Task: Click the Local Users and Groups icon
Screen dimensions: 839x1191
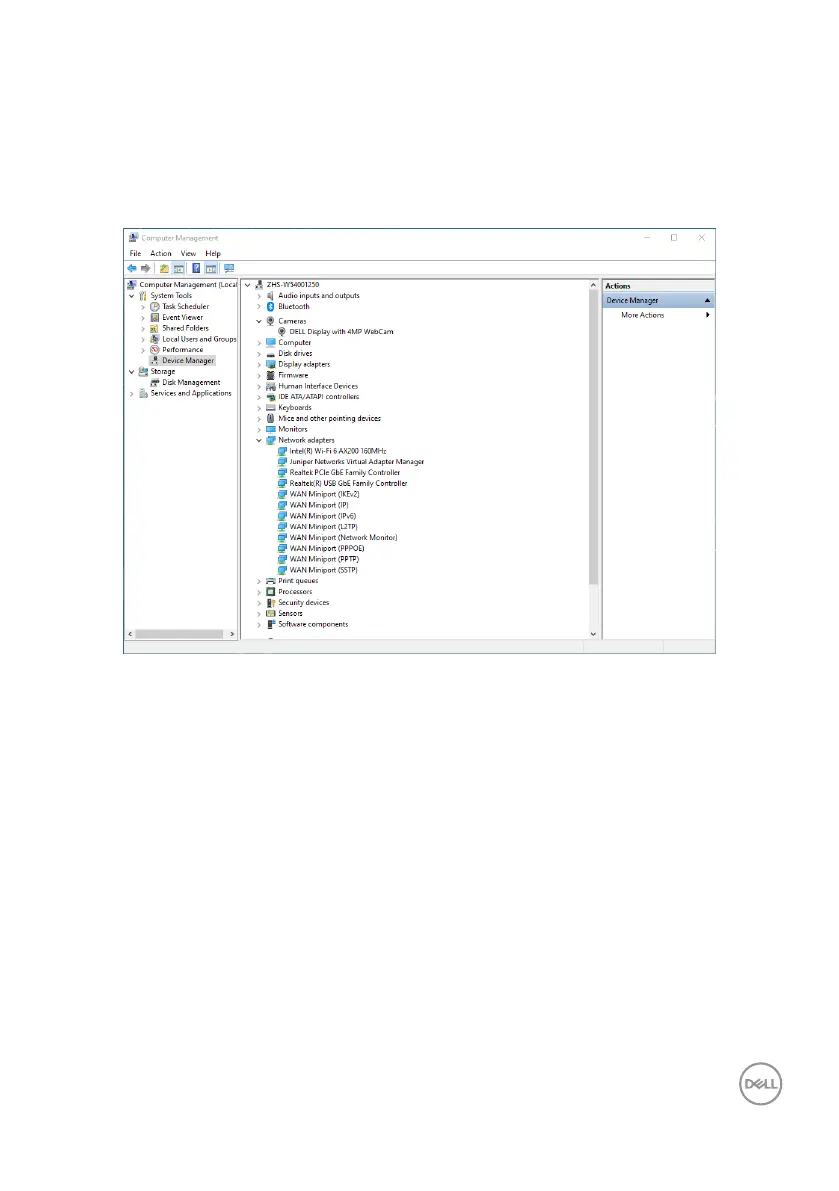Action: (x=155, y=340)
